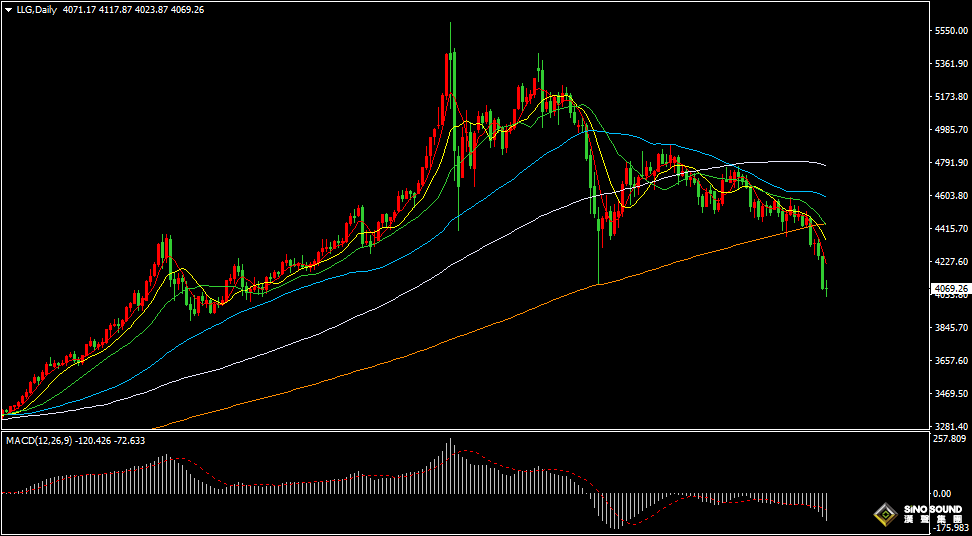Screen dimensions: 972x536
Task: Click the tallest MACD histogram bar
Action: 451,466
